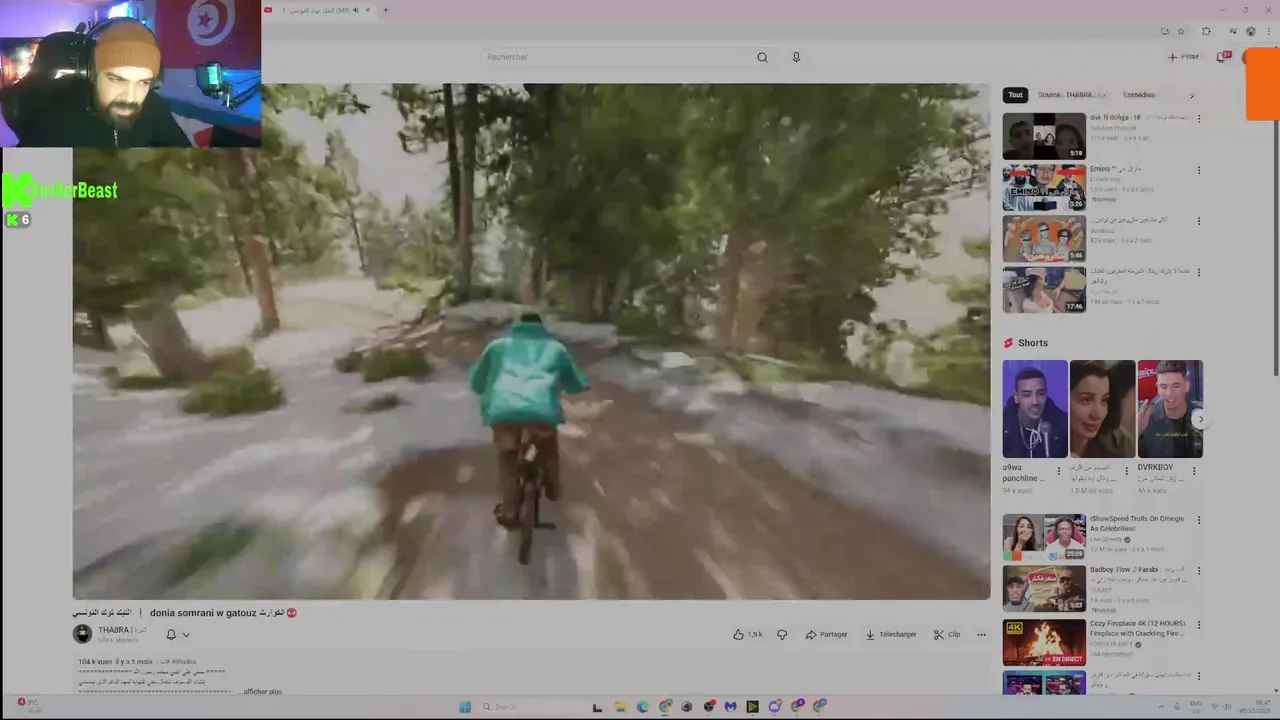Open more actions three-dot menu under video
Image resolution: width=1280 pixels, height=720 pixels.
click(x=981, y=634)
